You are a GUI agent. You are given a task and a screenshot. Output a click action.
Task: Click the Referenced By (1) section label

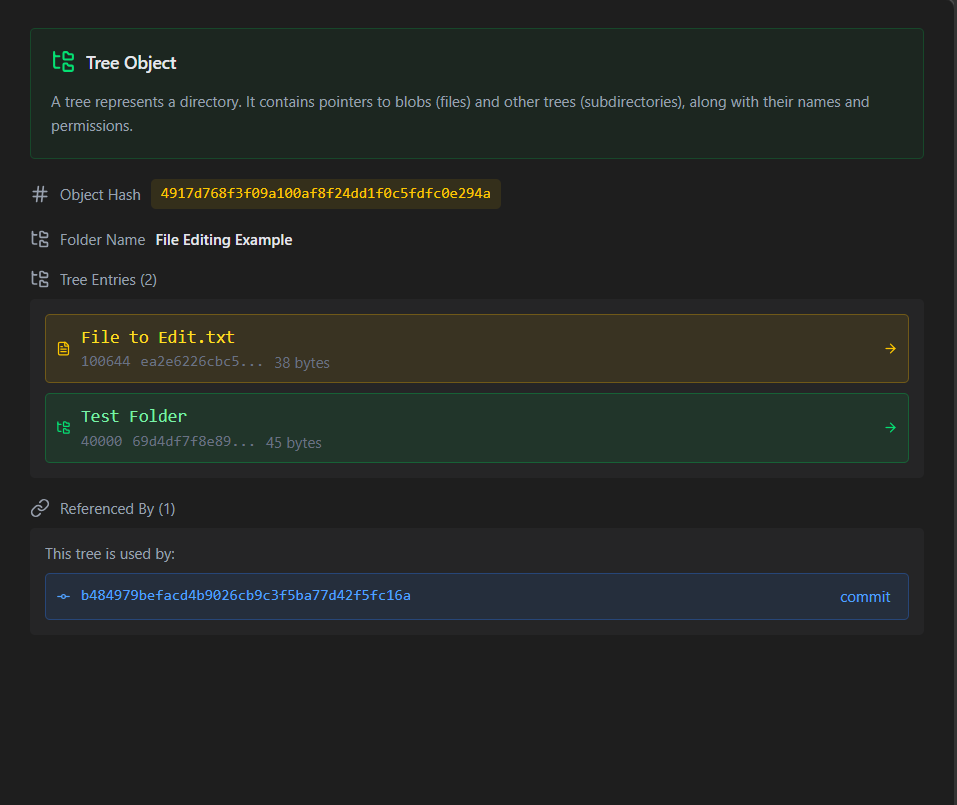pos(117,508)
